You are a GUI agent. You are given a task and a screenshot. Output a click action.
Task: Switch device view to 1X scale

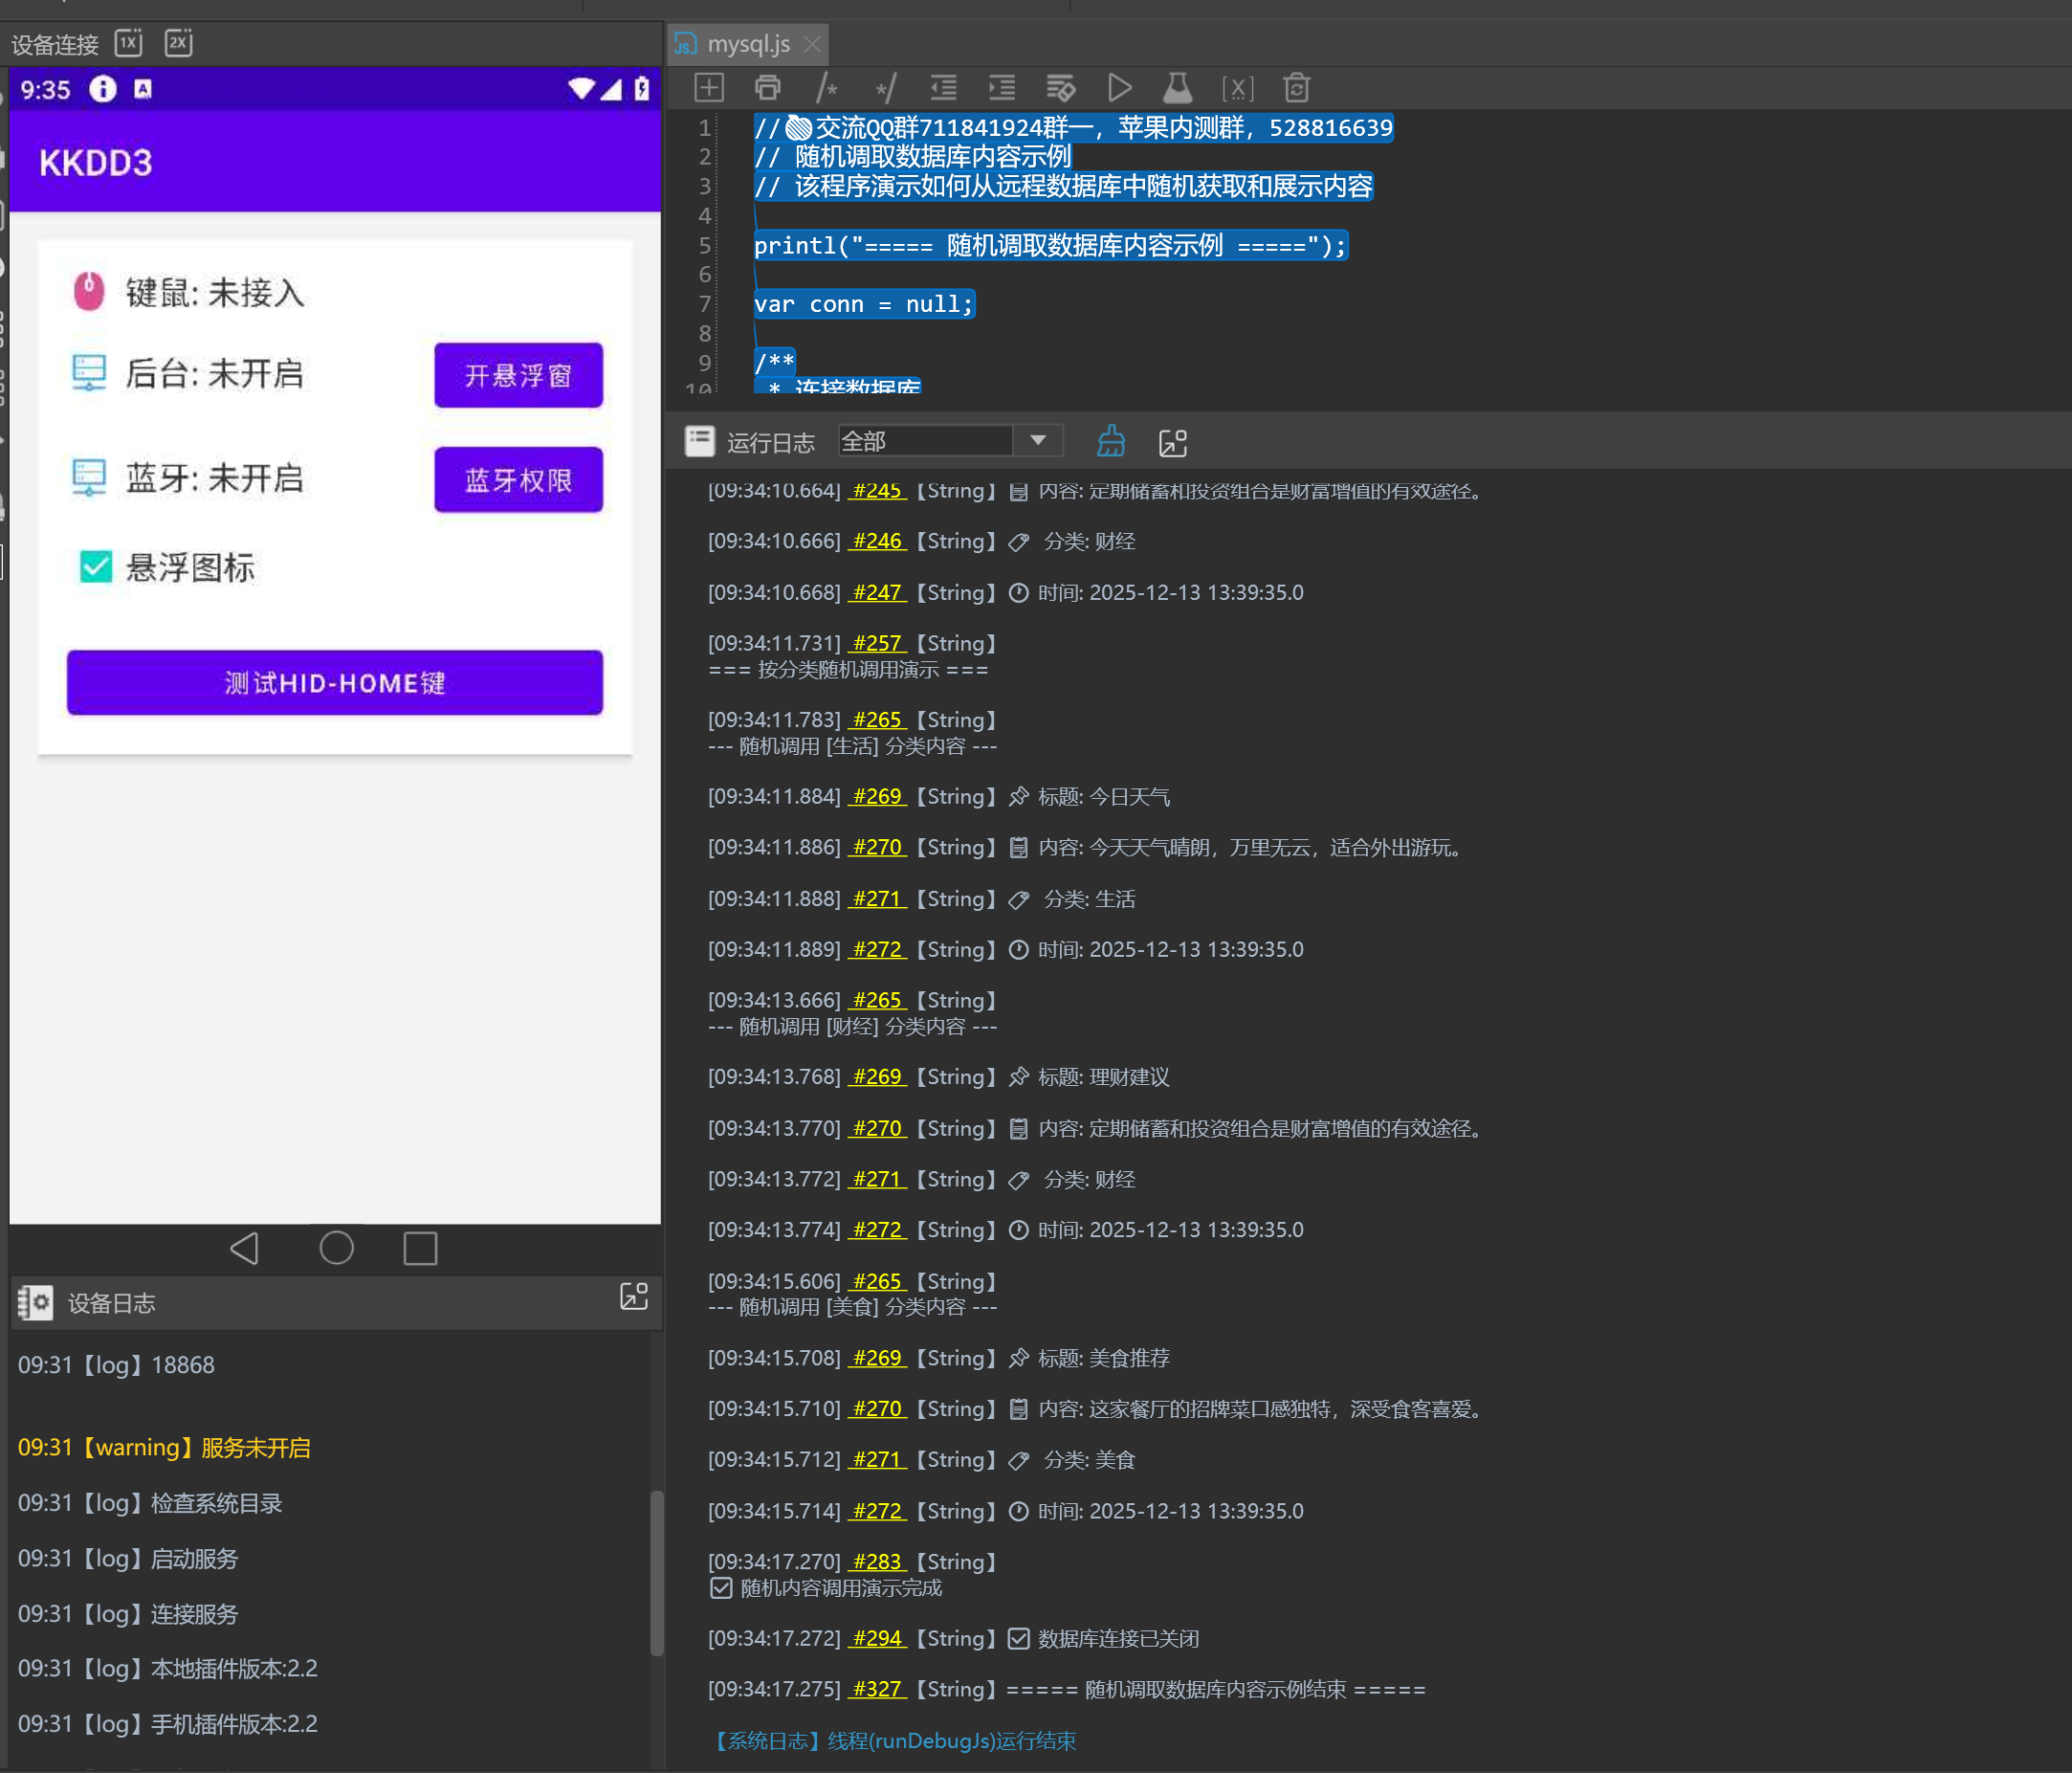click(129, 43)
